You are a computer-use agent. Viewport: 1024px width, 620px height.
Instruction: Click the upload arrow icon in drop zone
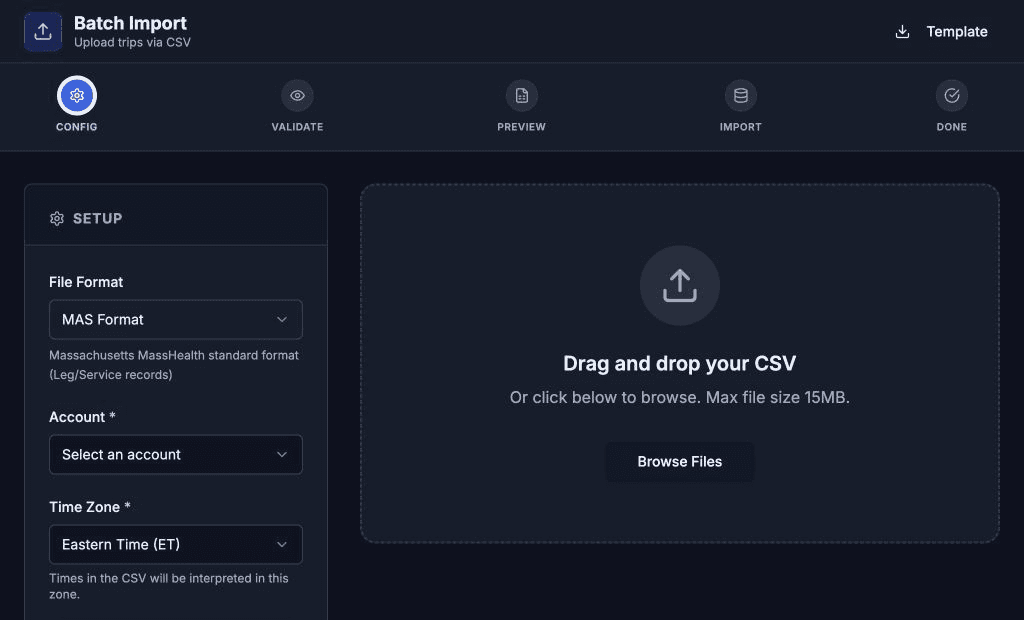[x=680, y=286]
